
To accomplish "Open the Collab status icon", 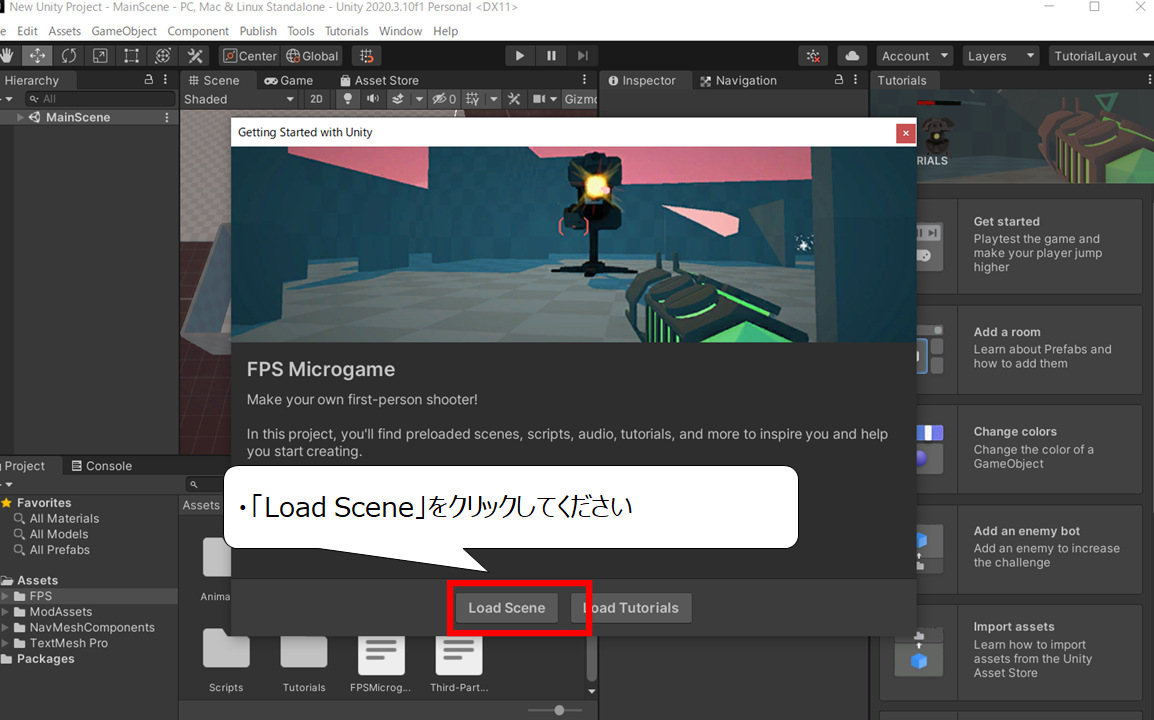I will pos(813,56).
